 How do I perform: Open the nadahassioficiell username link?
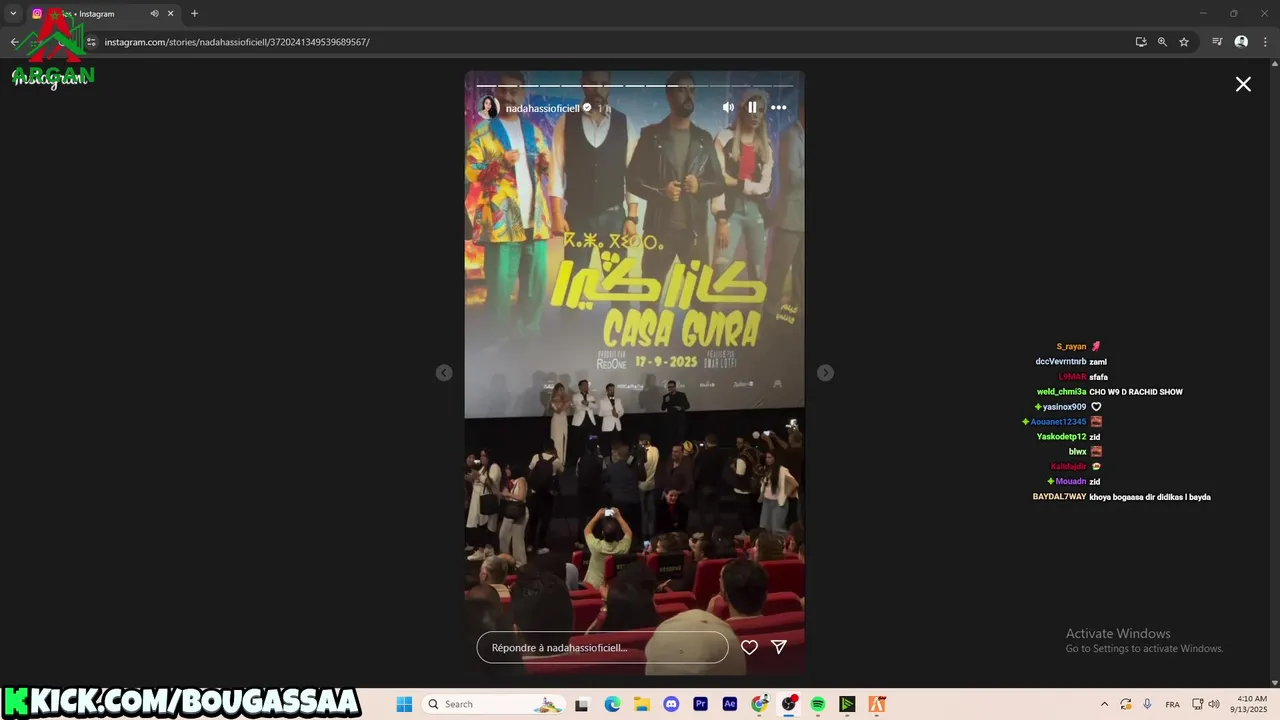click(542, 108)
